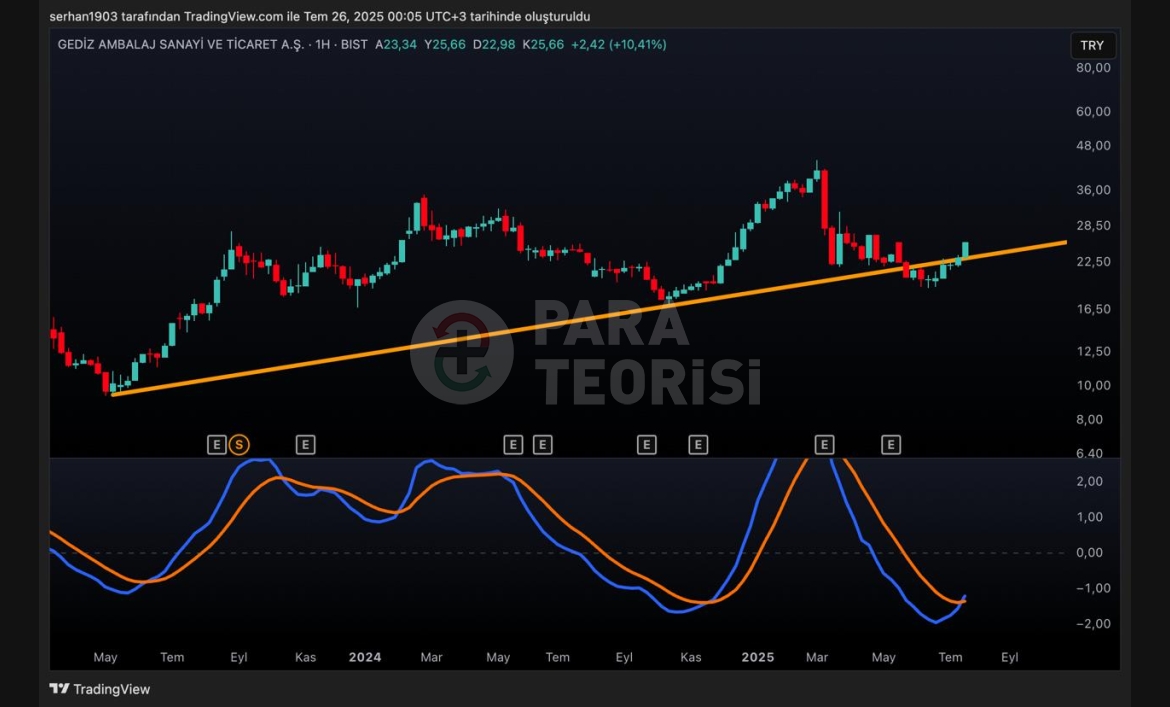
Task: Click the last E earnings marker on the right
Action: pyautogui.click(x=890, y=444)
